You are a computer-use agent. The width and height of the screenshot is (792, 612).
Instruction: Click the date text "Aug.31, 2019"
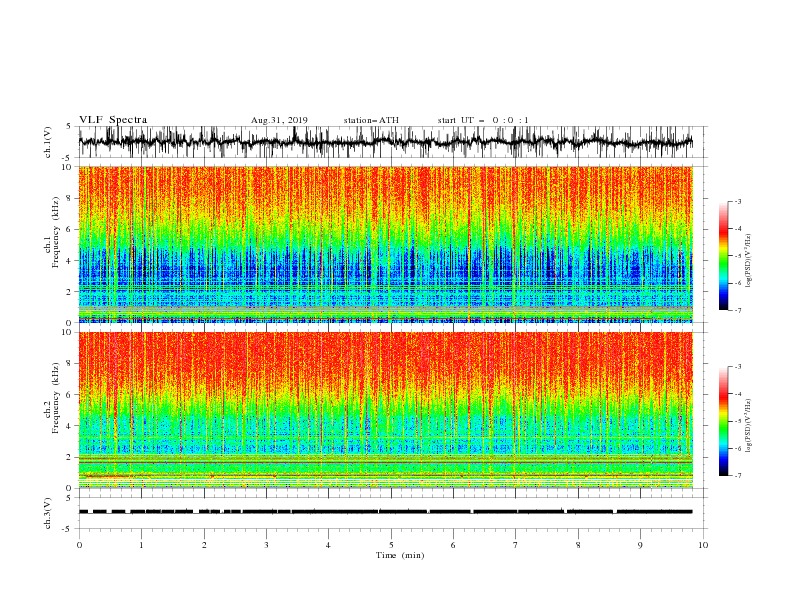click(x=279, y=120)
